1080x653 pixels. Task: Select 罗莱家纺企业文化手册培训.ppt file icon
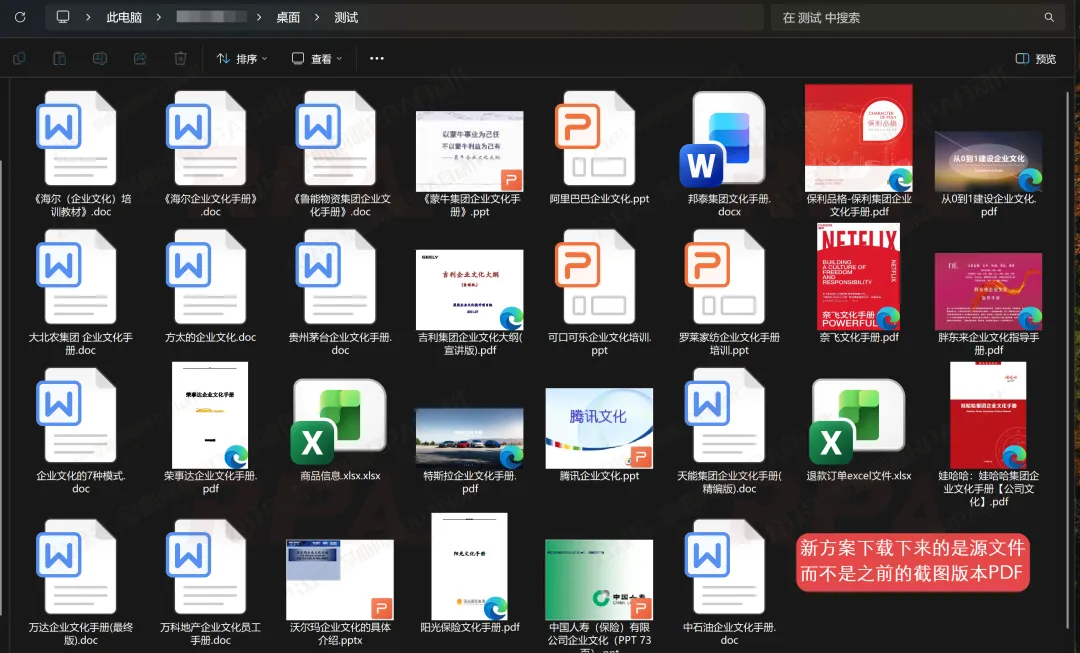tap(725, 277)
